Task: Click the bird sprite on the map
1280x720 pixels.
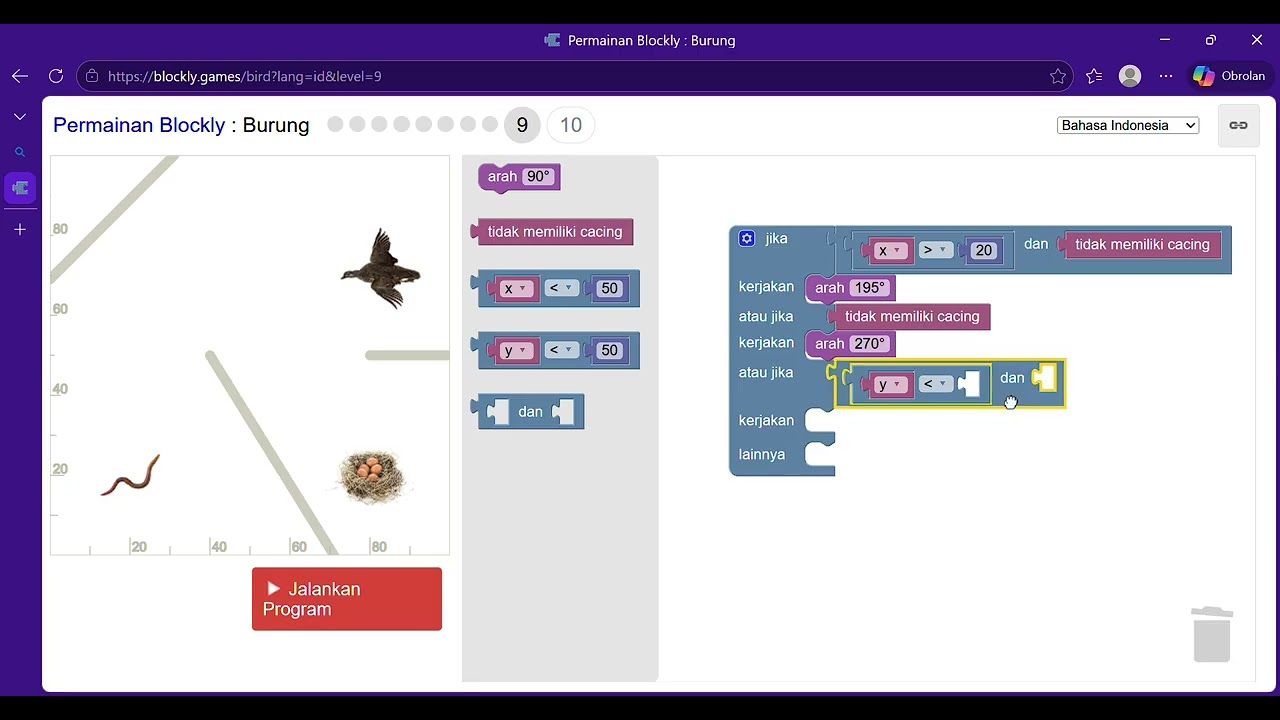Action: click(380, 268)
